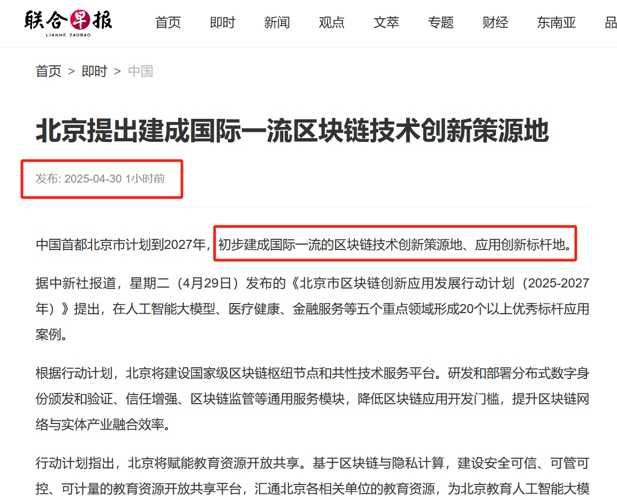Switch to the 专题 section
The width and height of the screenshot is (617, 500).
(441, 22)
